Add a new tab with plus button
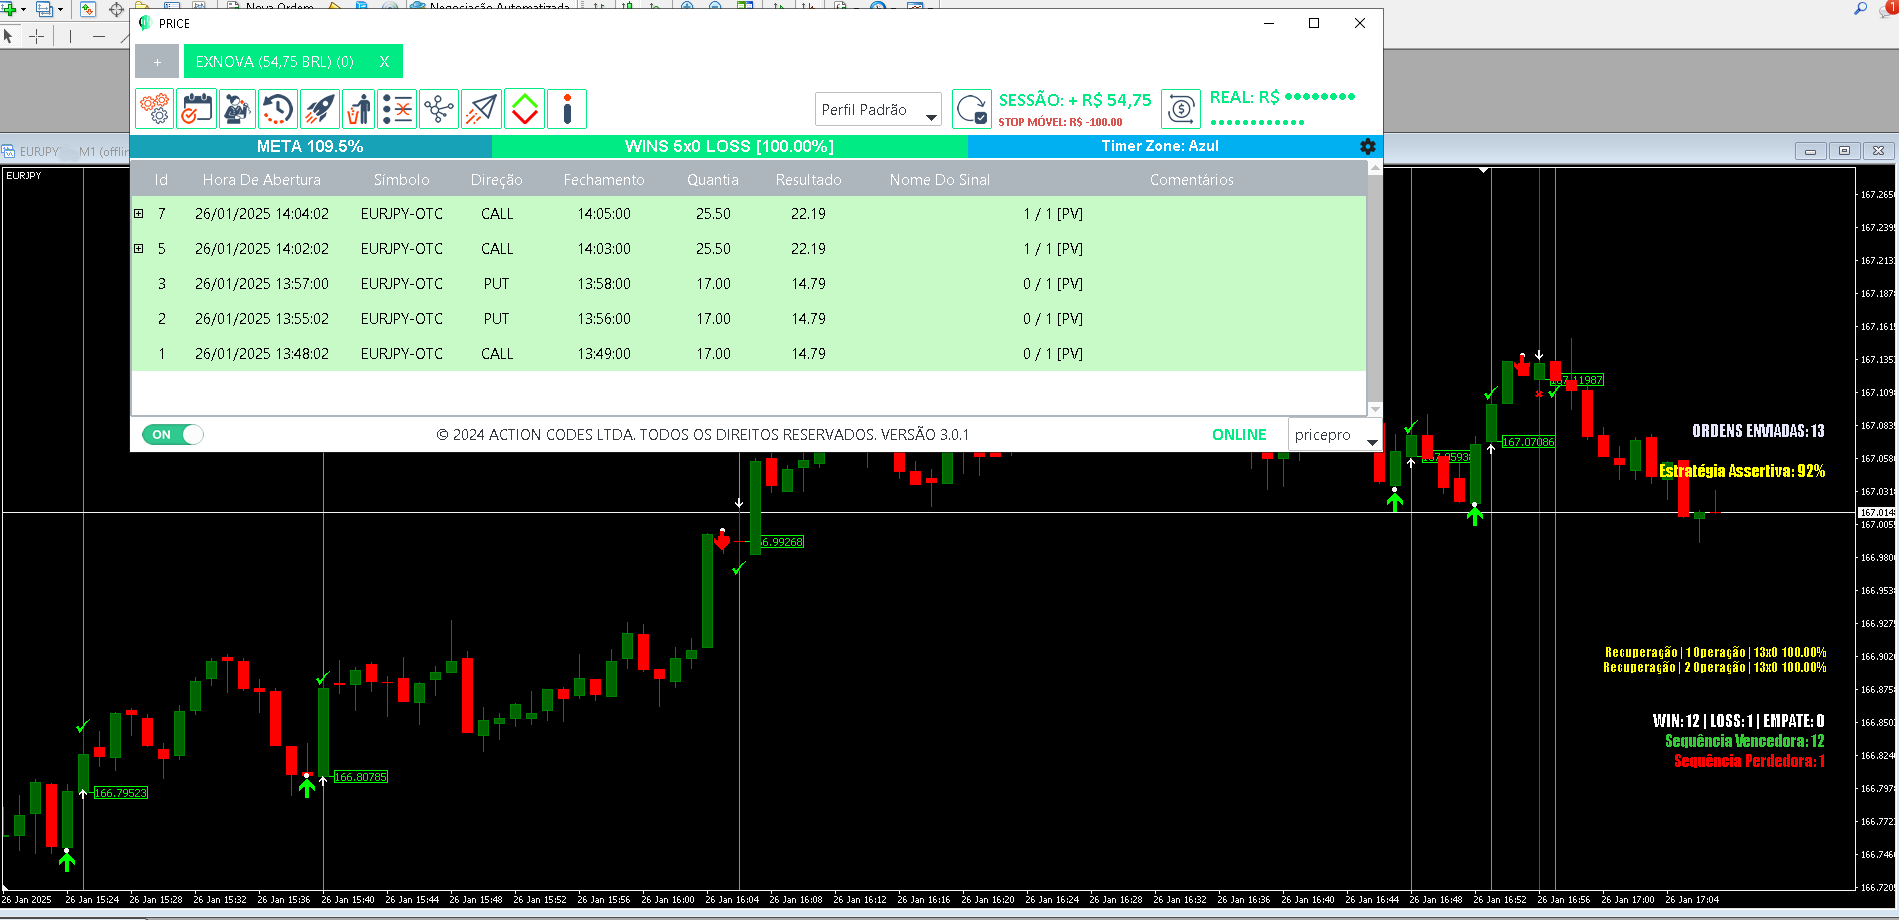1899x920 pixels. (x=157, y=62)
